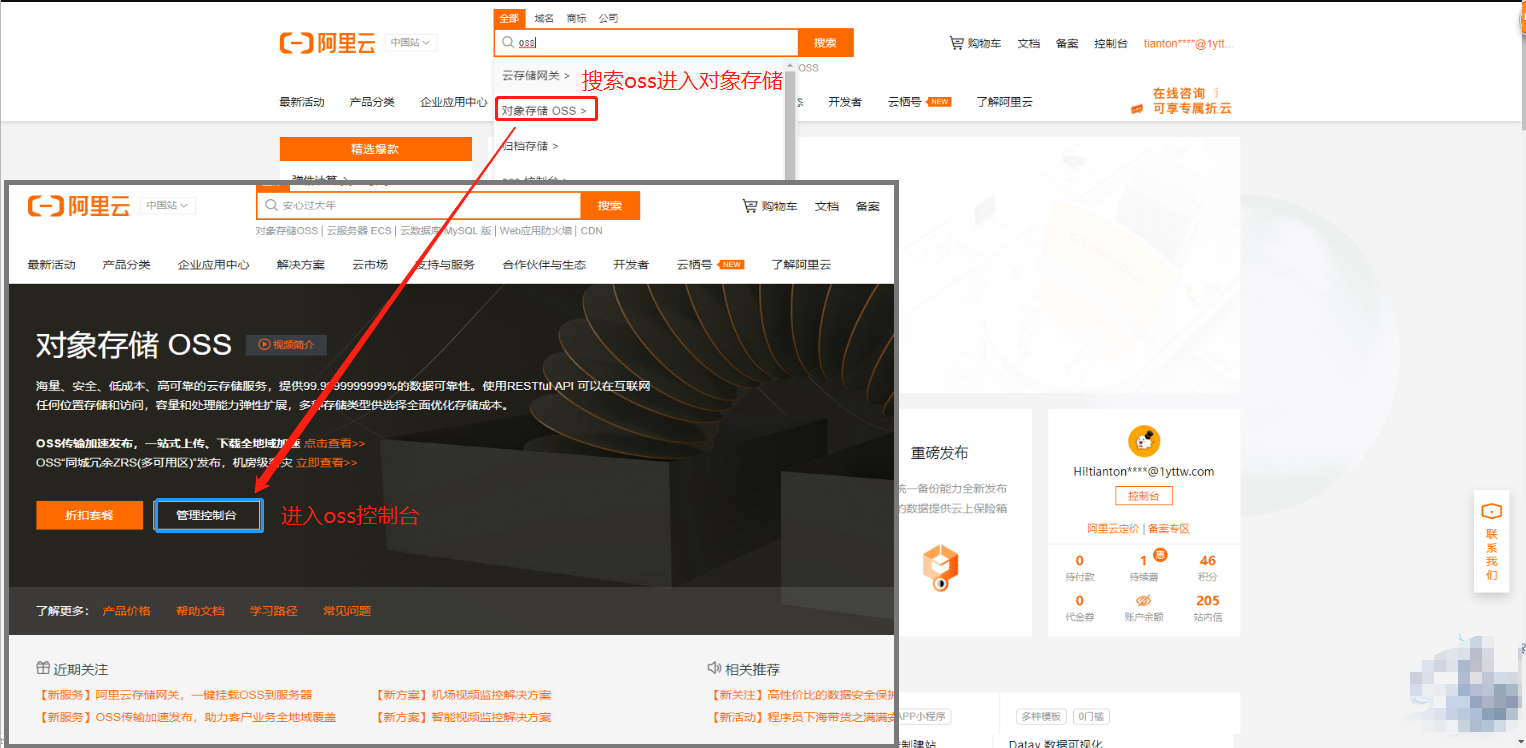1526x748 pixels.
Task: Click the 积分 value 46
Action: [1208, 561]
